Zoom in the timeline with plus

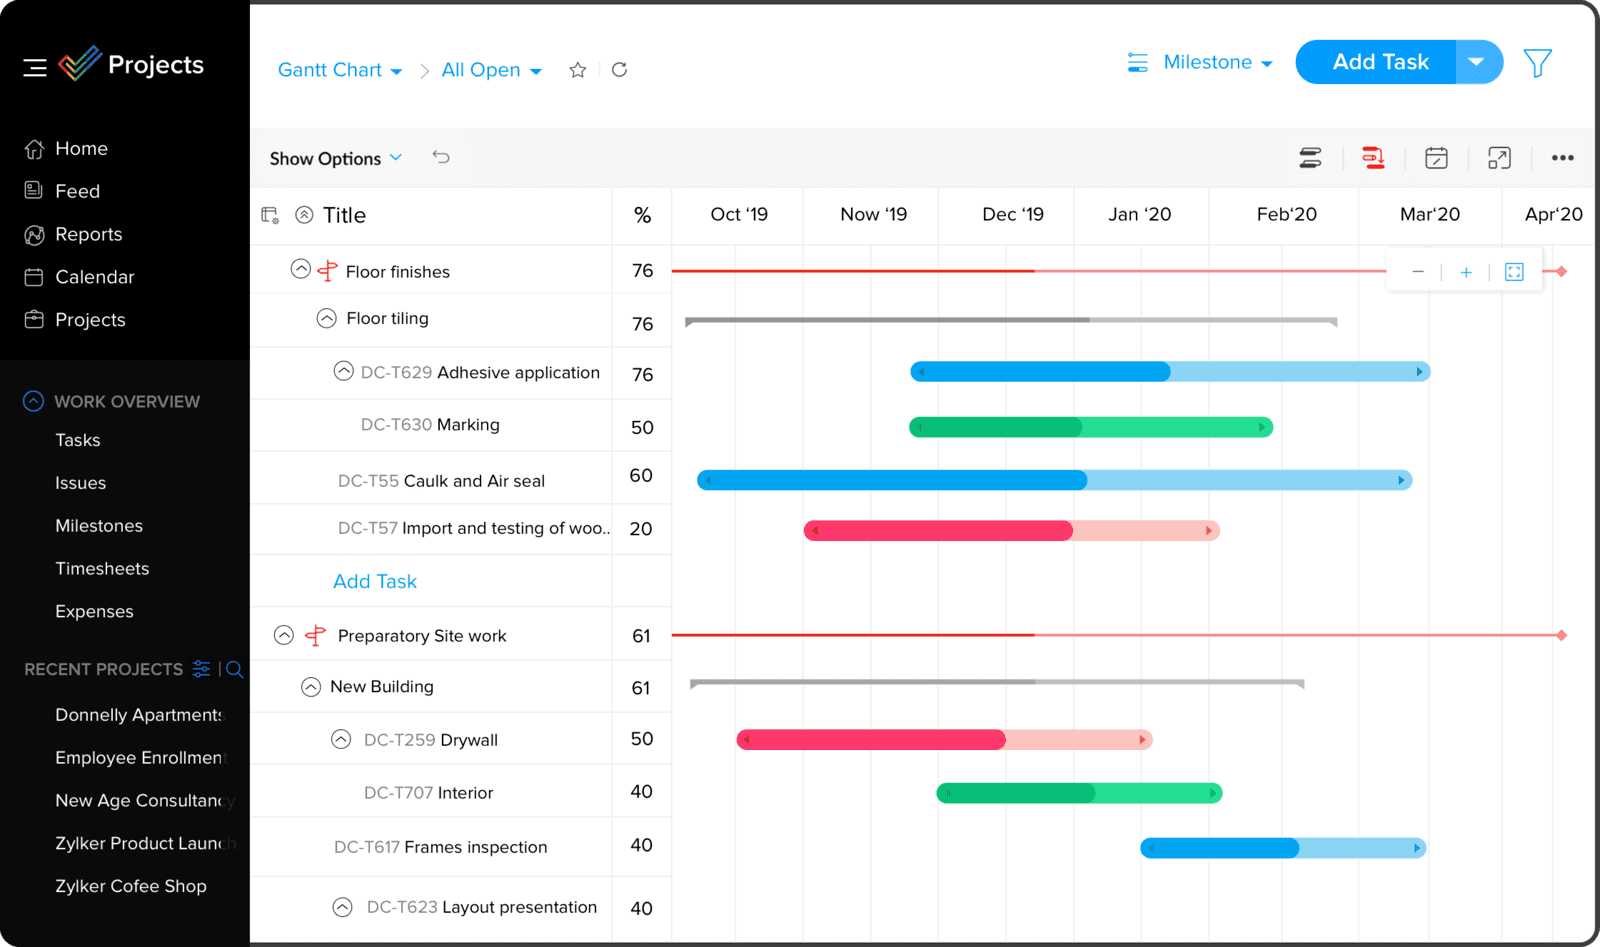pos(1466,272)
